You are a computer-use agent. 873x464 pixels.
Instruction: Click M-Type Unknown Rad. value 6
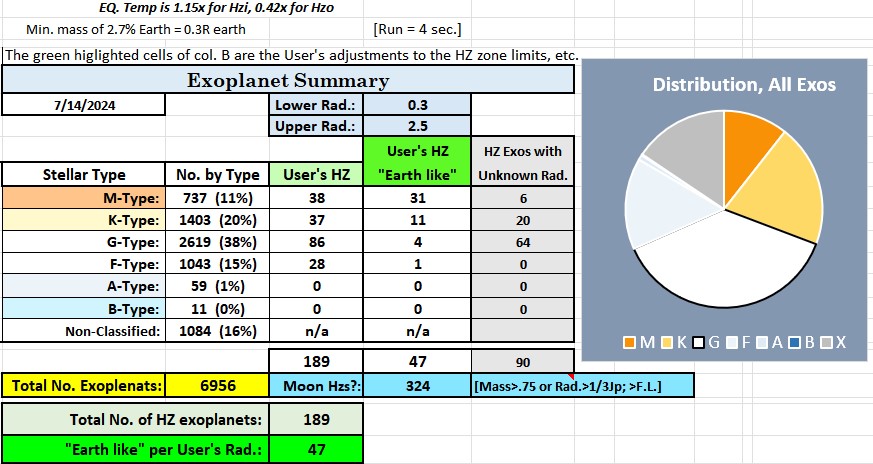[x=523, y=198]
